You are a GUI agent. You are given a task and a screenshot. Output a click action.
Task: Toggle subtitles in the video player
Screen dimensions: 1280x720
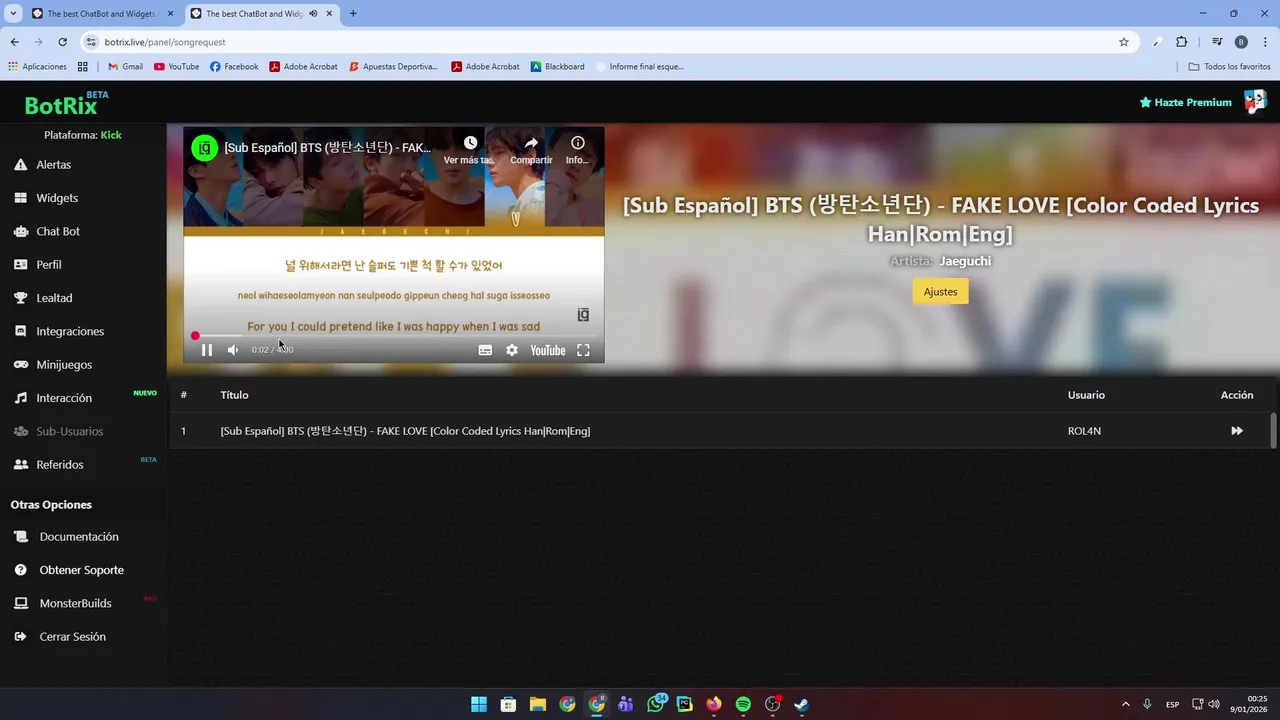(x=485, y=350)
